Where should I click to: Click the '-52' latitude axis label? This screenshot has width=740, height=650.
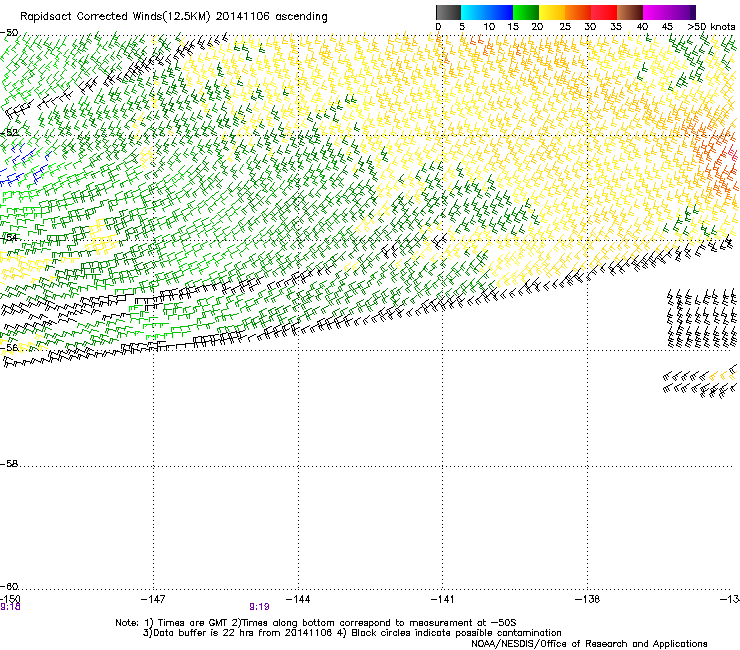coord(9,133)
